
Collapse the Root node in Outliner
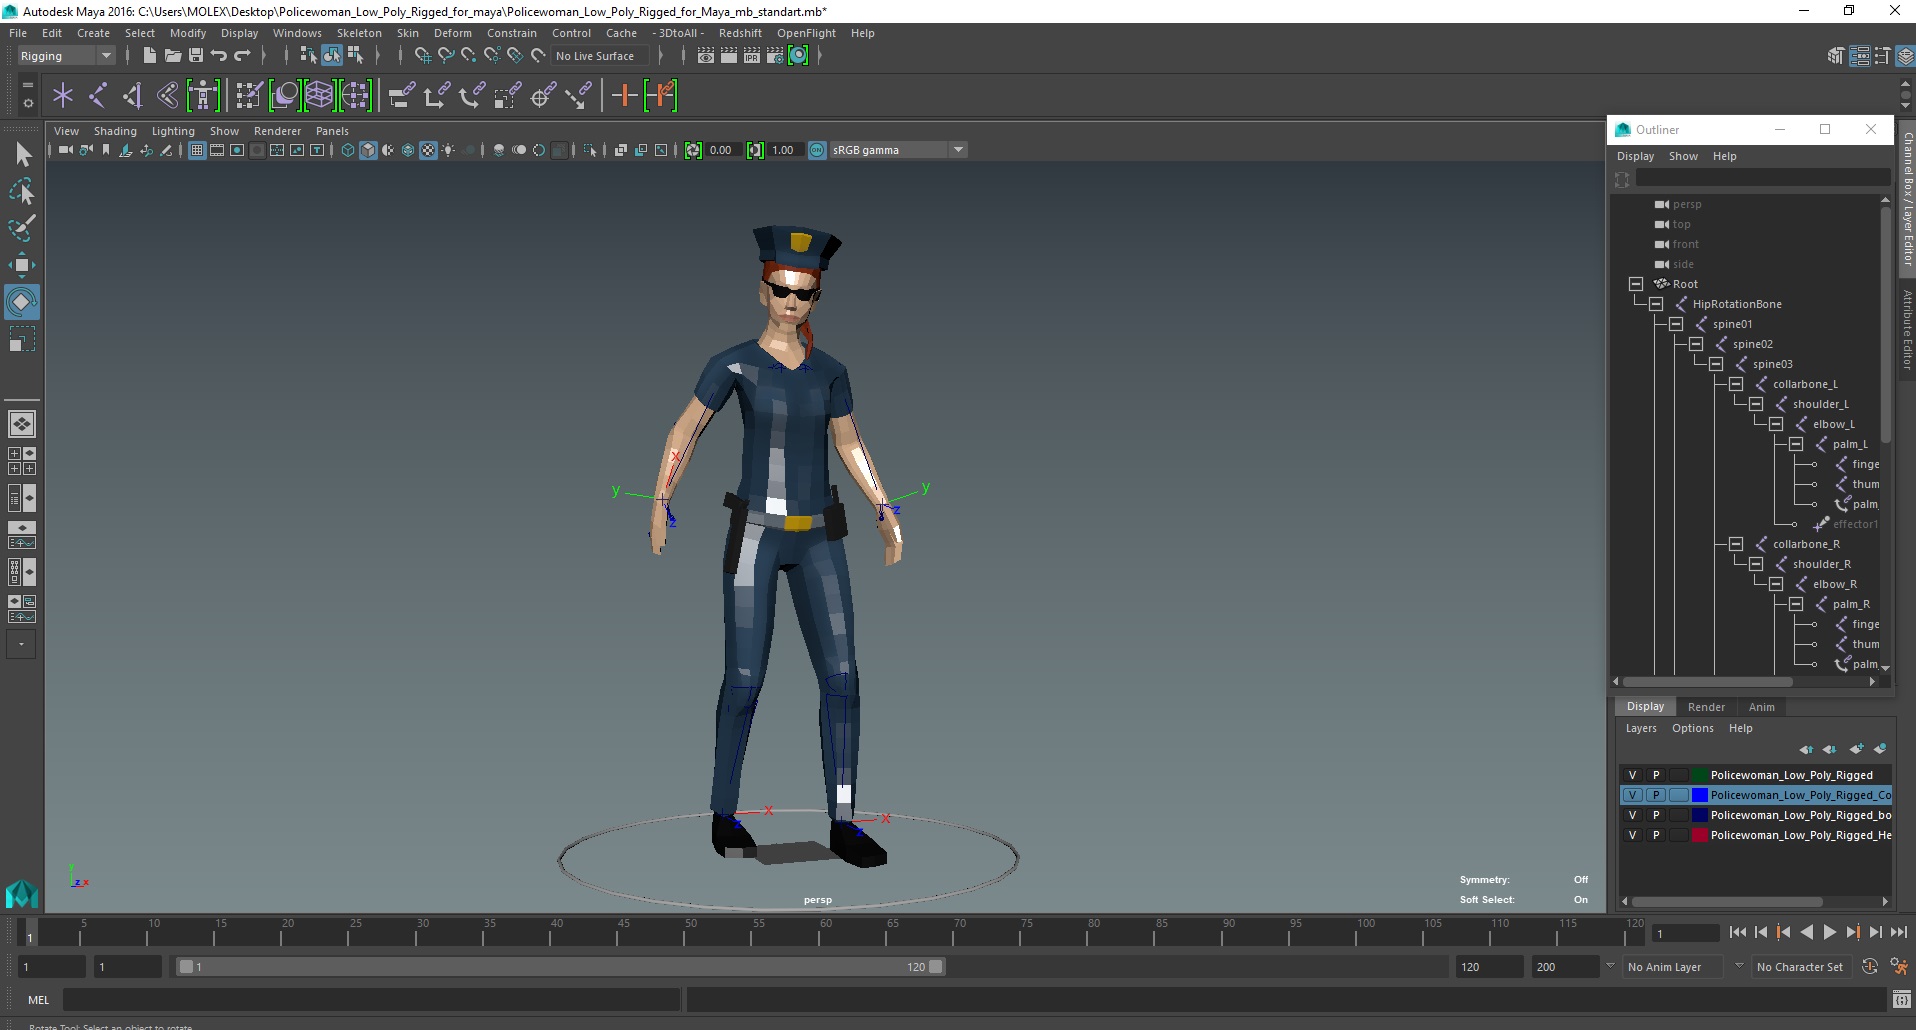1636,284
